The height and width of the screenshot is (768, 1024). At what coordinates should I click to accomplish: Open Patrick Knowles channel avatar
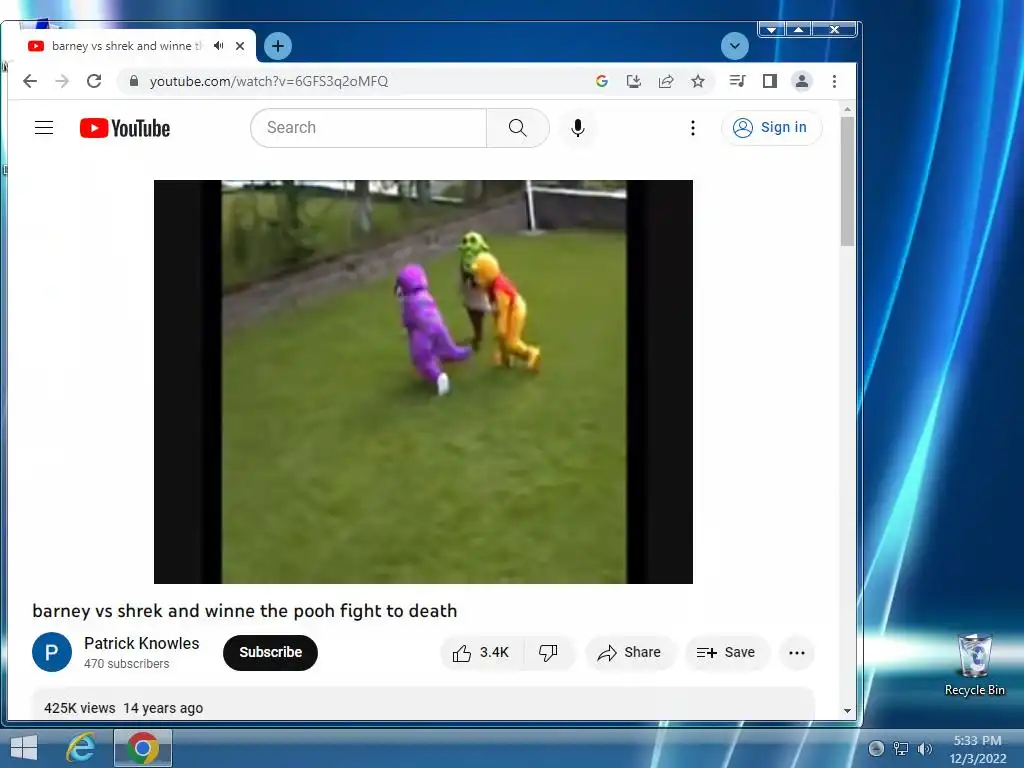[x=52, y=652]
